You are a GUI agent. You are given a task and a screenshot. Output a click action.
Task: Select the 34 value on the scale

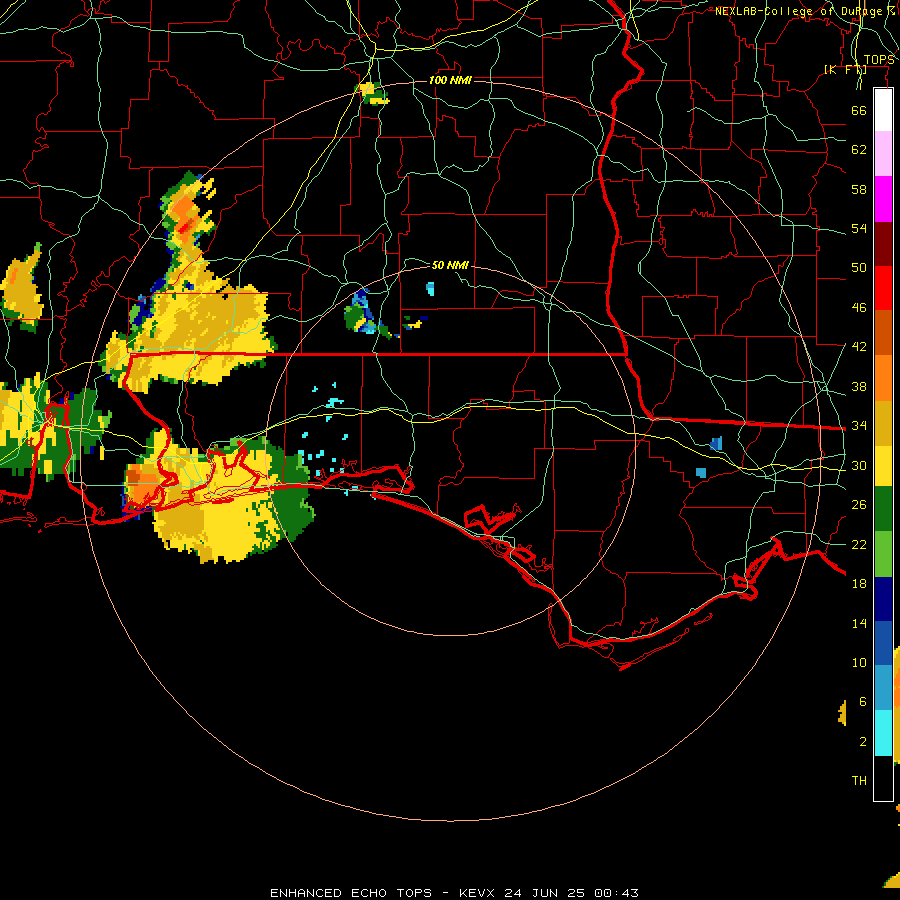click(859, 426)
